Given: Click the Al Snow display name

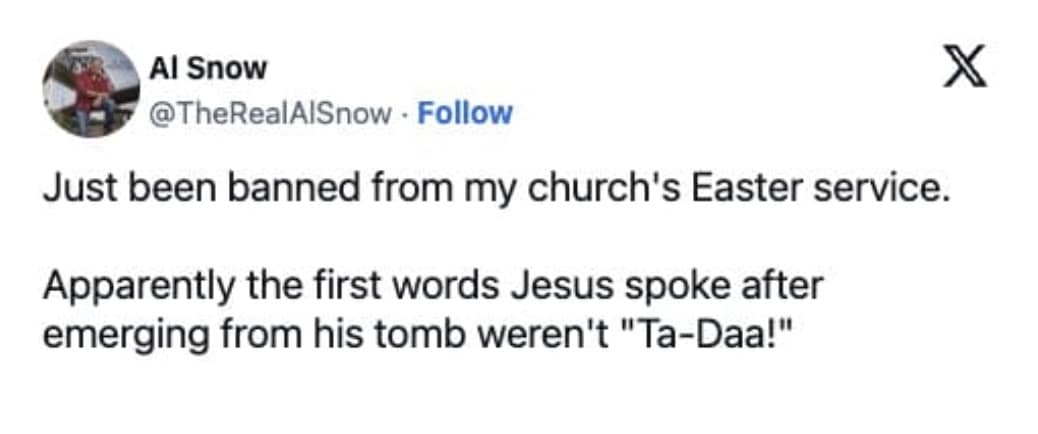Looking at the screenshot, I should pos(207,69).
